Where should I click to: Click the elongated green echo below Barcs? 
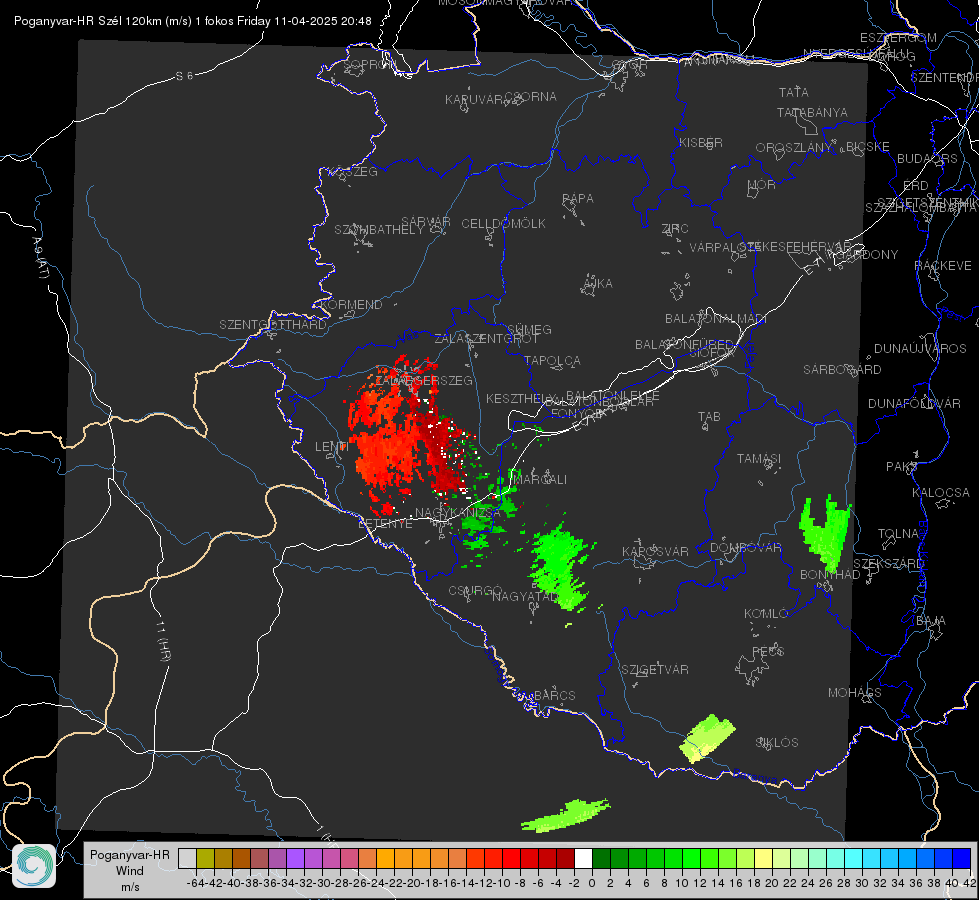tap(565, 815)
